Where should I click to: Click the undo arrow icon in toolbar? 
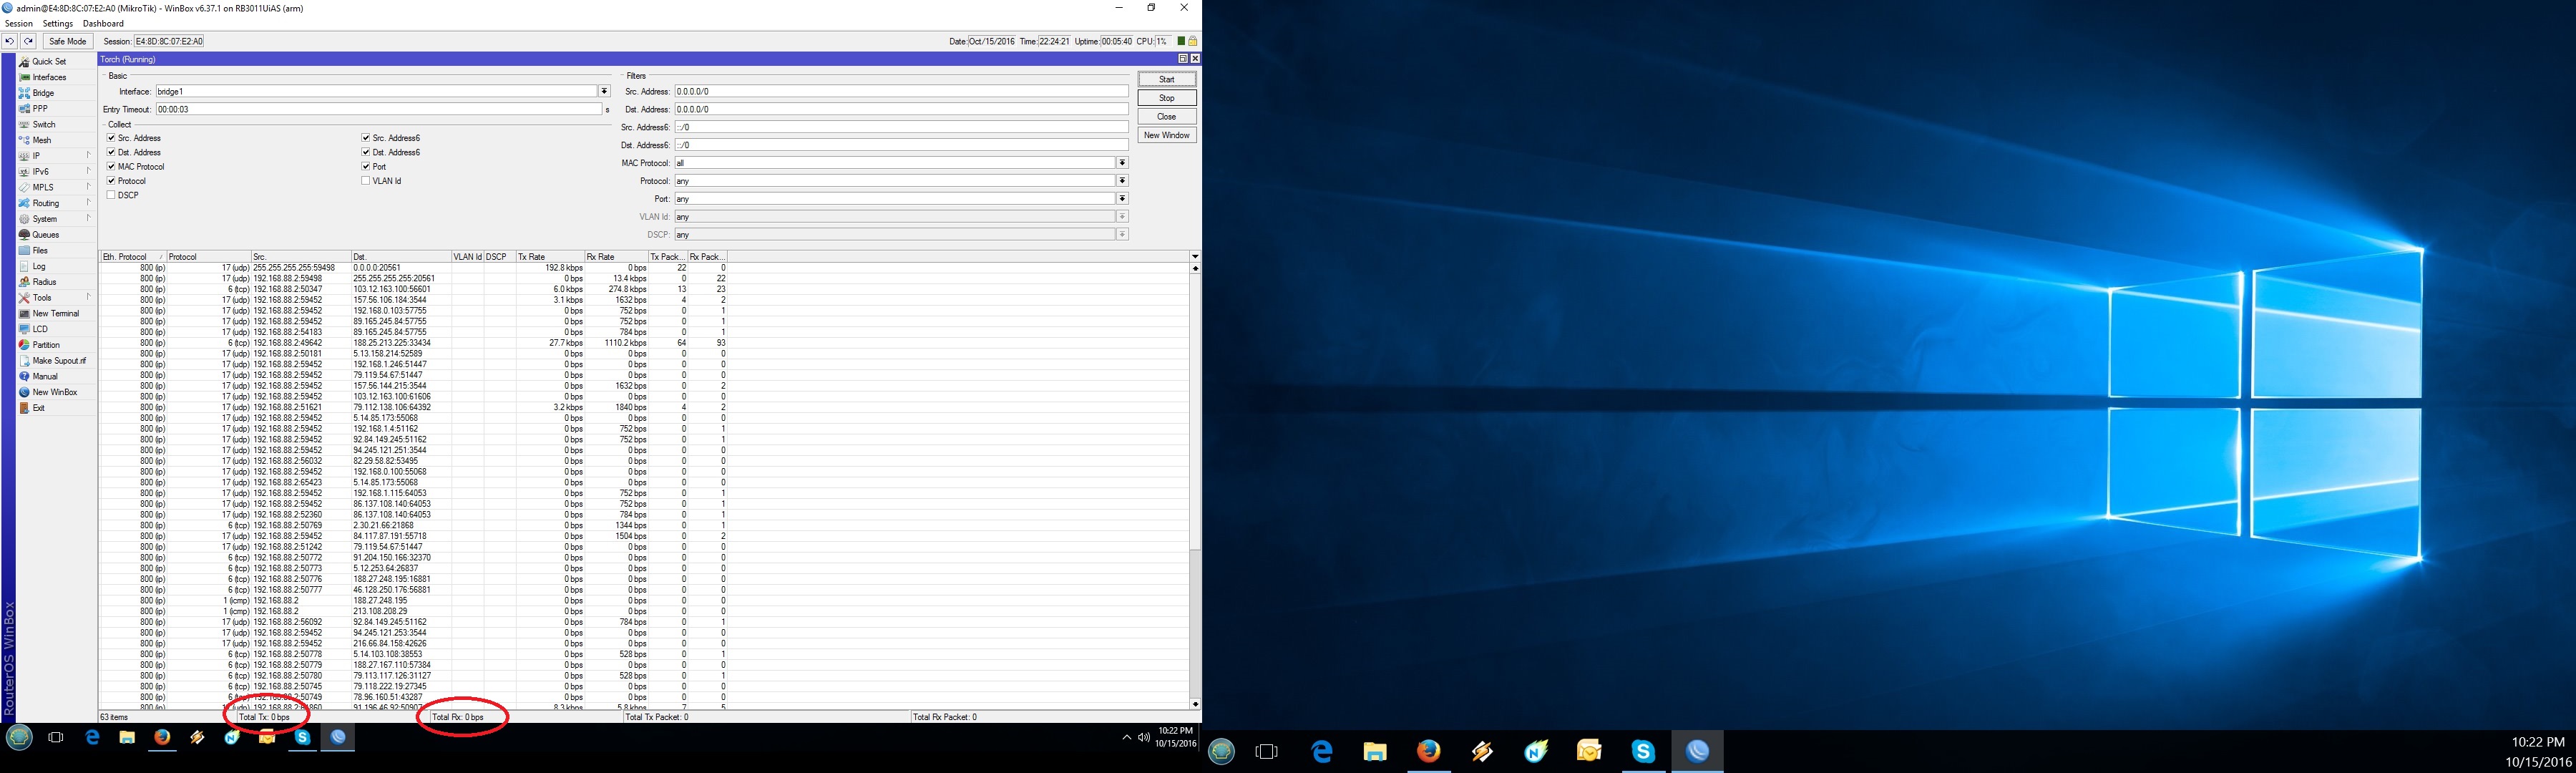point(9,41)
